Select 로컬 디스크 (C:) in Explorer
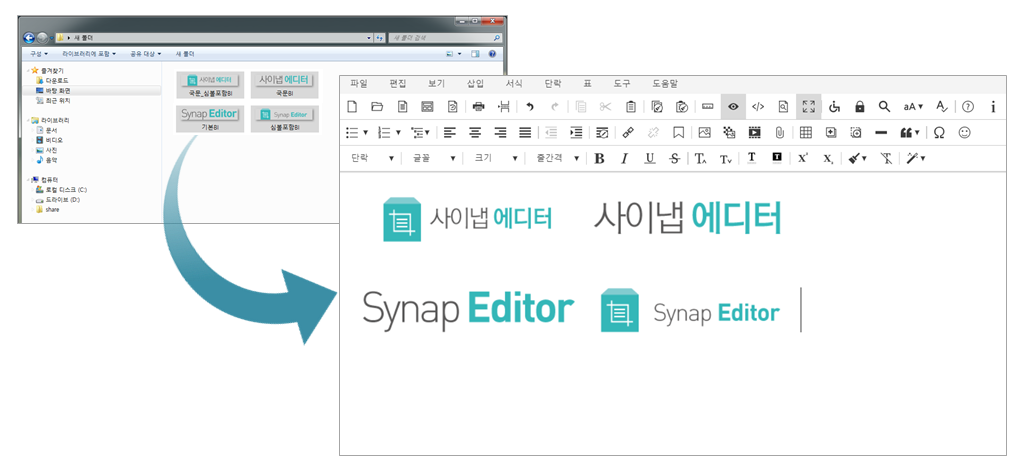The height and width of the screenshot is (466, 1018). [x=66, y=190]
